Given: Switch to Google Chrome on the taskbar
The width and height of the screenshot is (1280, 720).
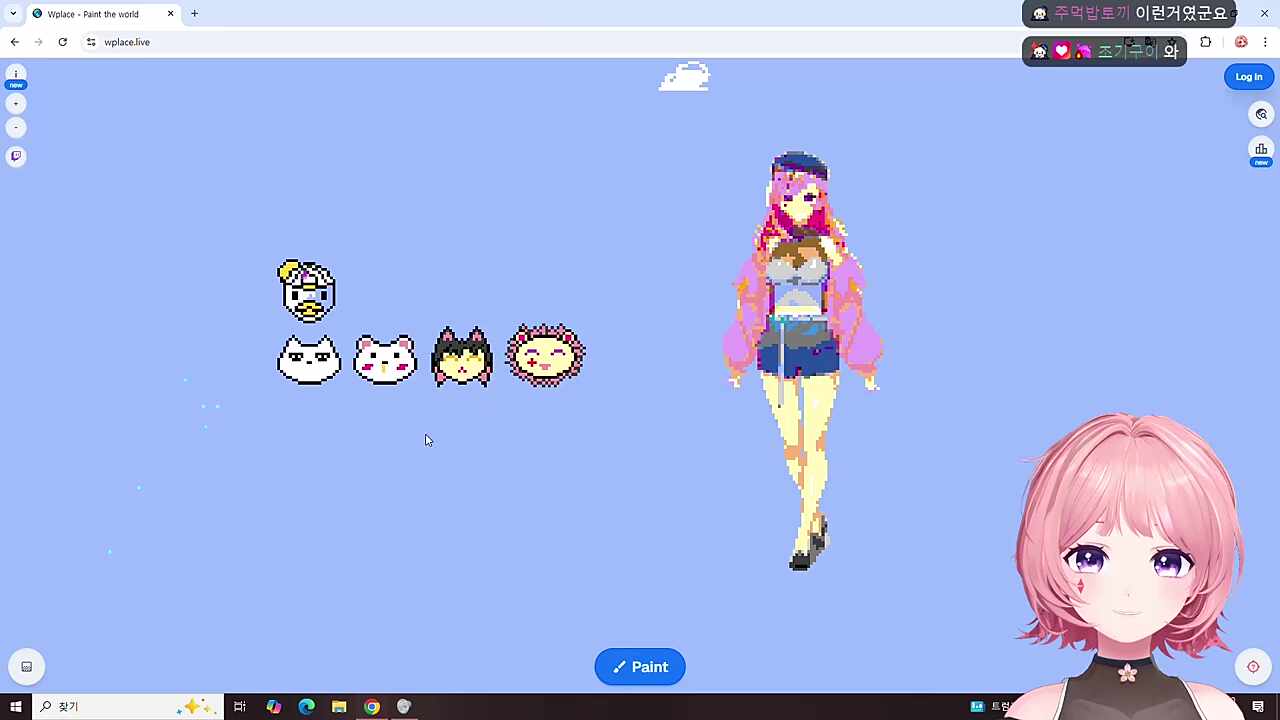Looking at the screenshot, I should coord(372,707).
